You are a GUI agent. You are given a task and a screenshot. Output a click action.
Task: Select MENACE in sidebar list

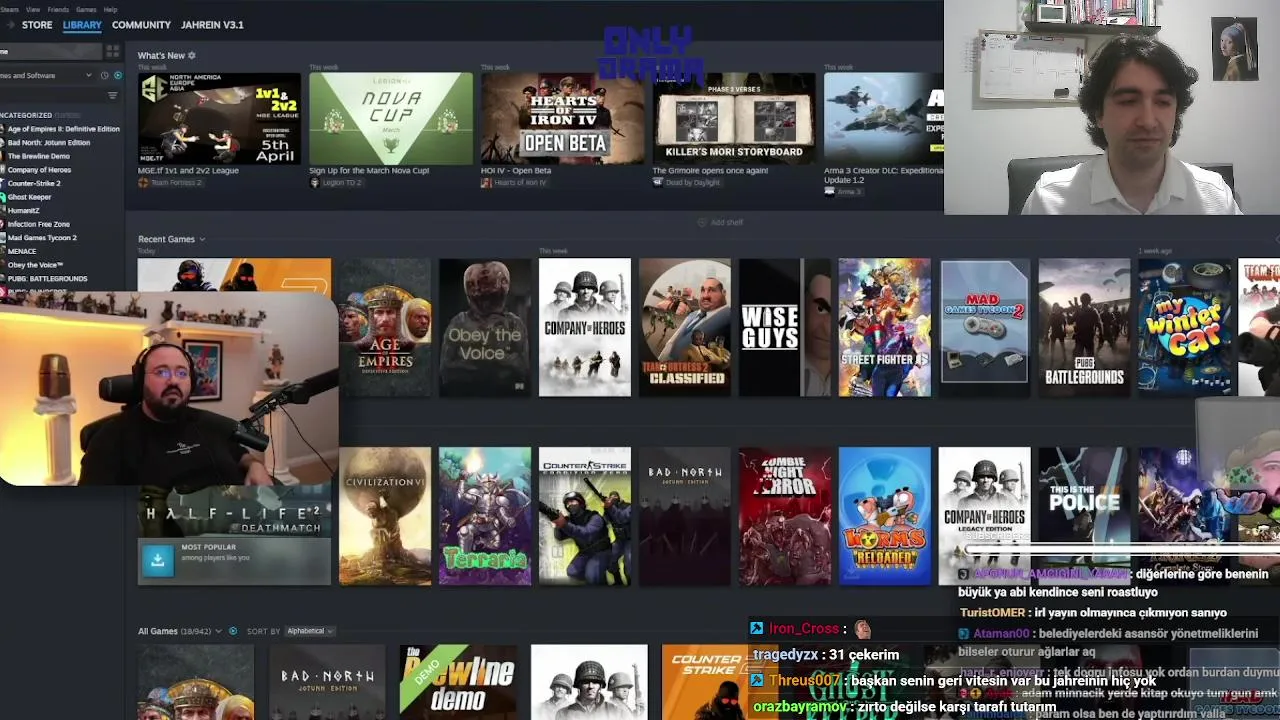(x=22, y=251)
